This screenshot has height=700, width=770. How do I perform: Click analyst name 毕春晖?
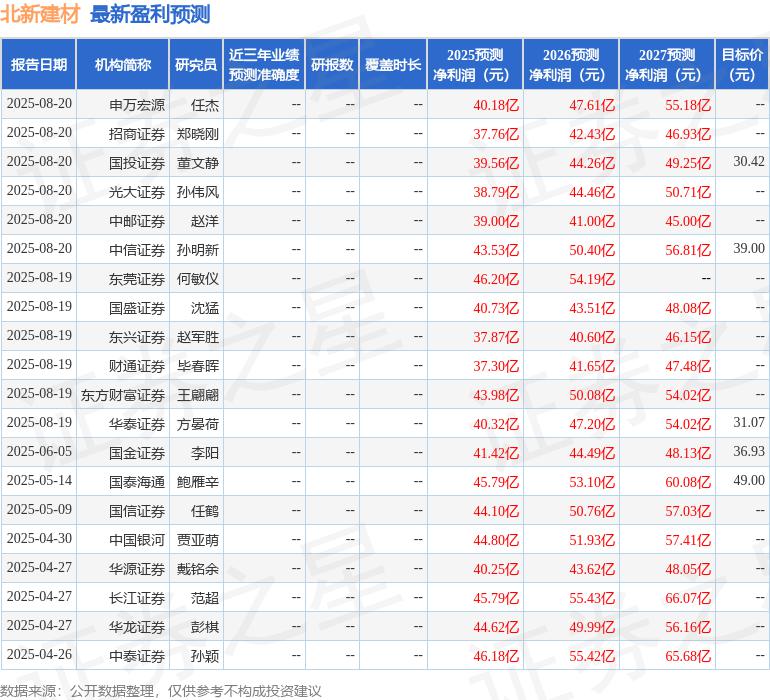198,365
